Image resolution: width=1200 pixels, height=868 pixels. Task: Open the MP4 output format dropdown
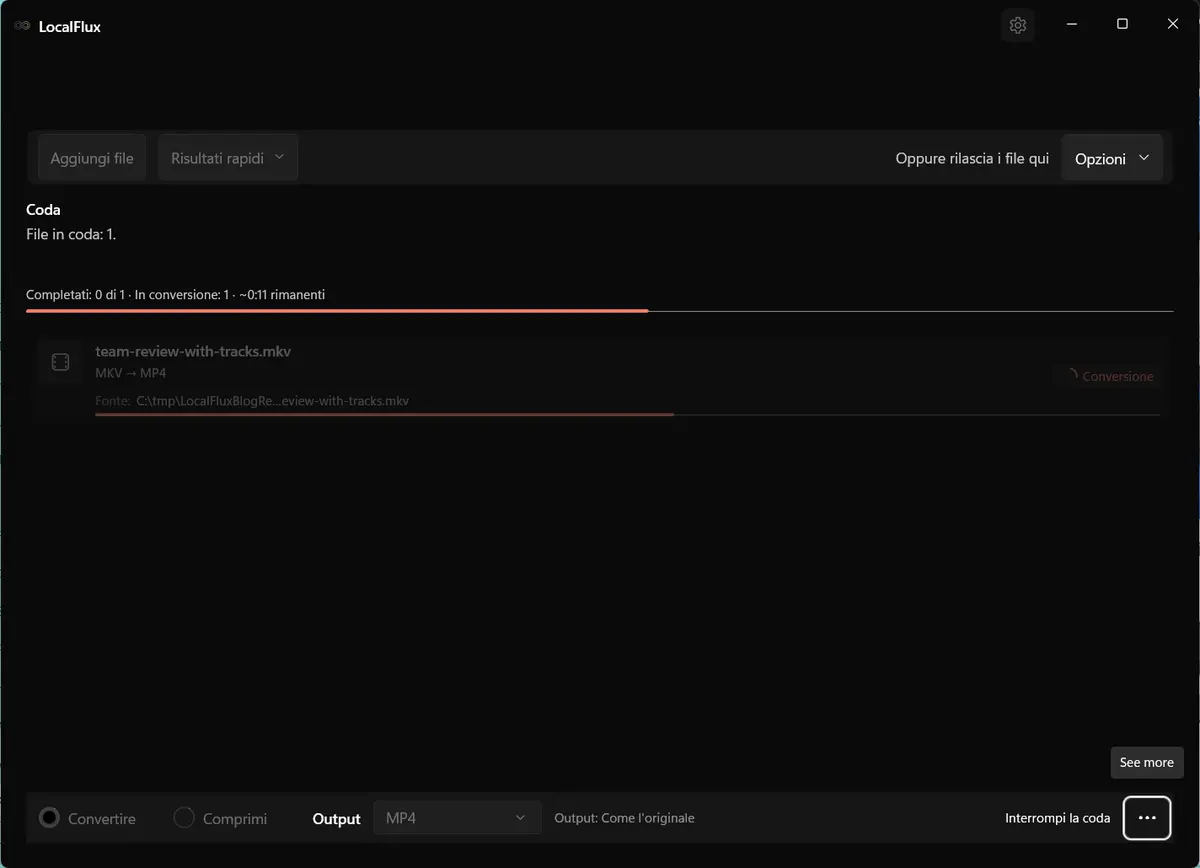[x=457, y=818]
